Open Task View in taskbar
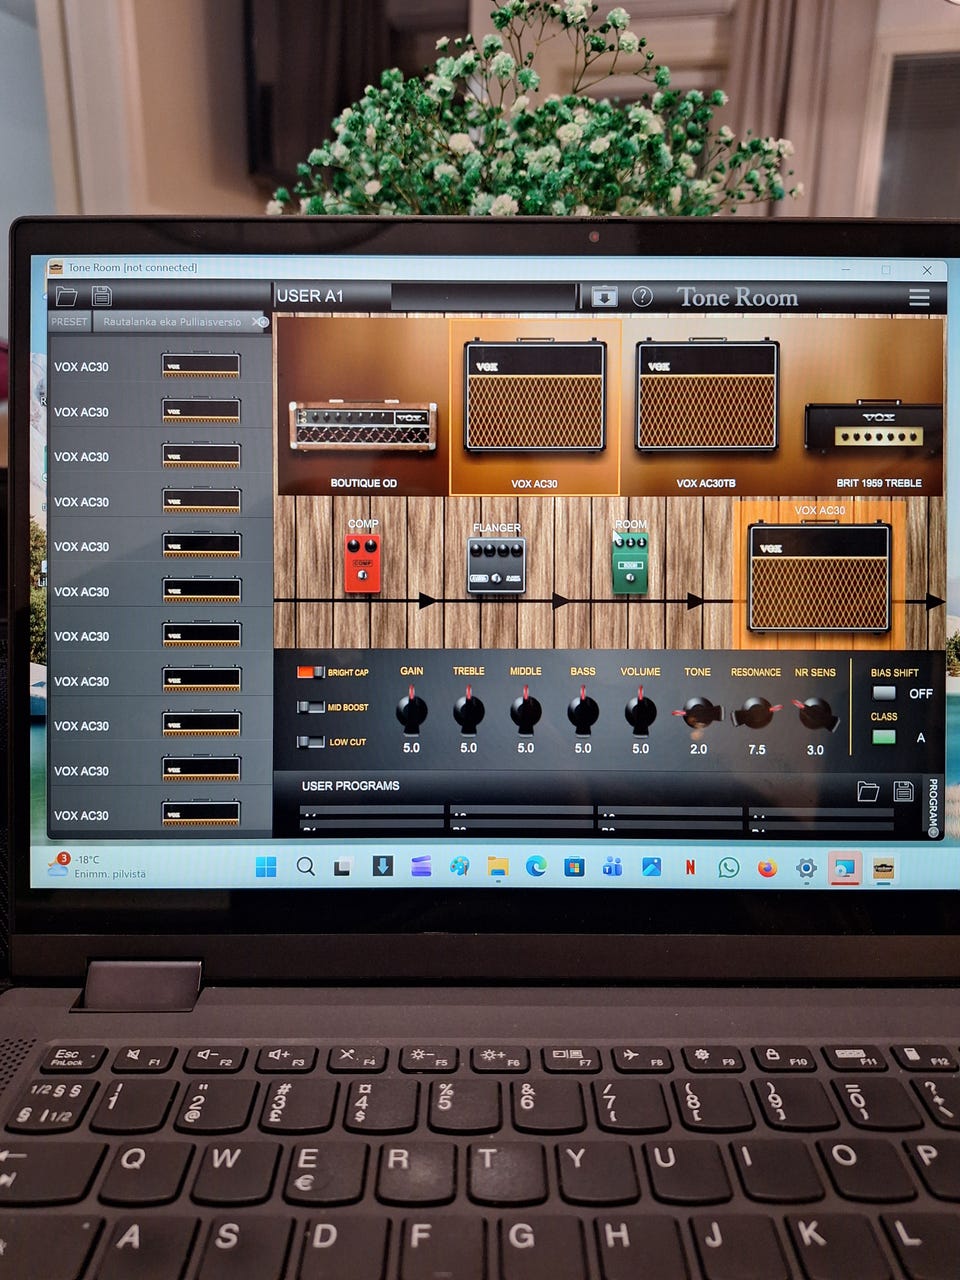The width and height of the screenshot is (960, 1280). 343,867
